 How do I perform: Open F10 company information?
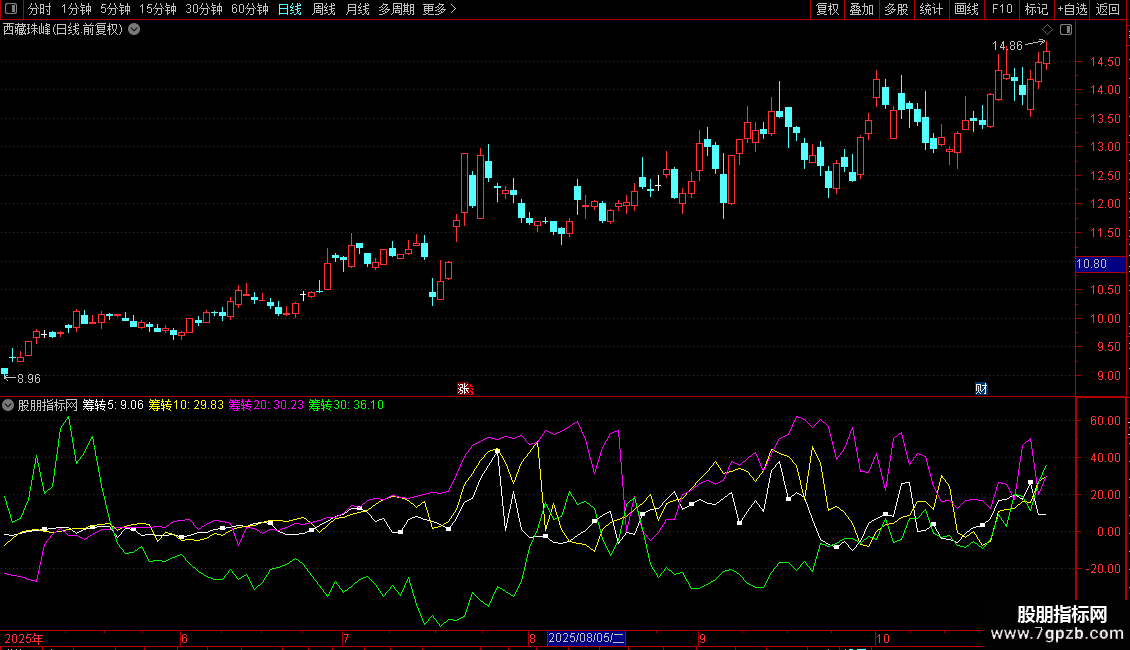pyautogui.click(x=1002, y=9)
